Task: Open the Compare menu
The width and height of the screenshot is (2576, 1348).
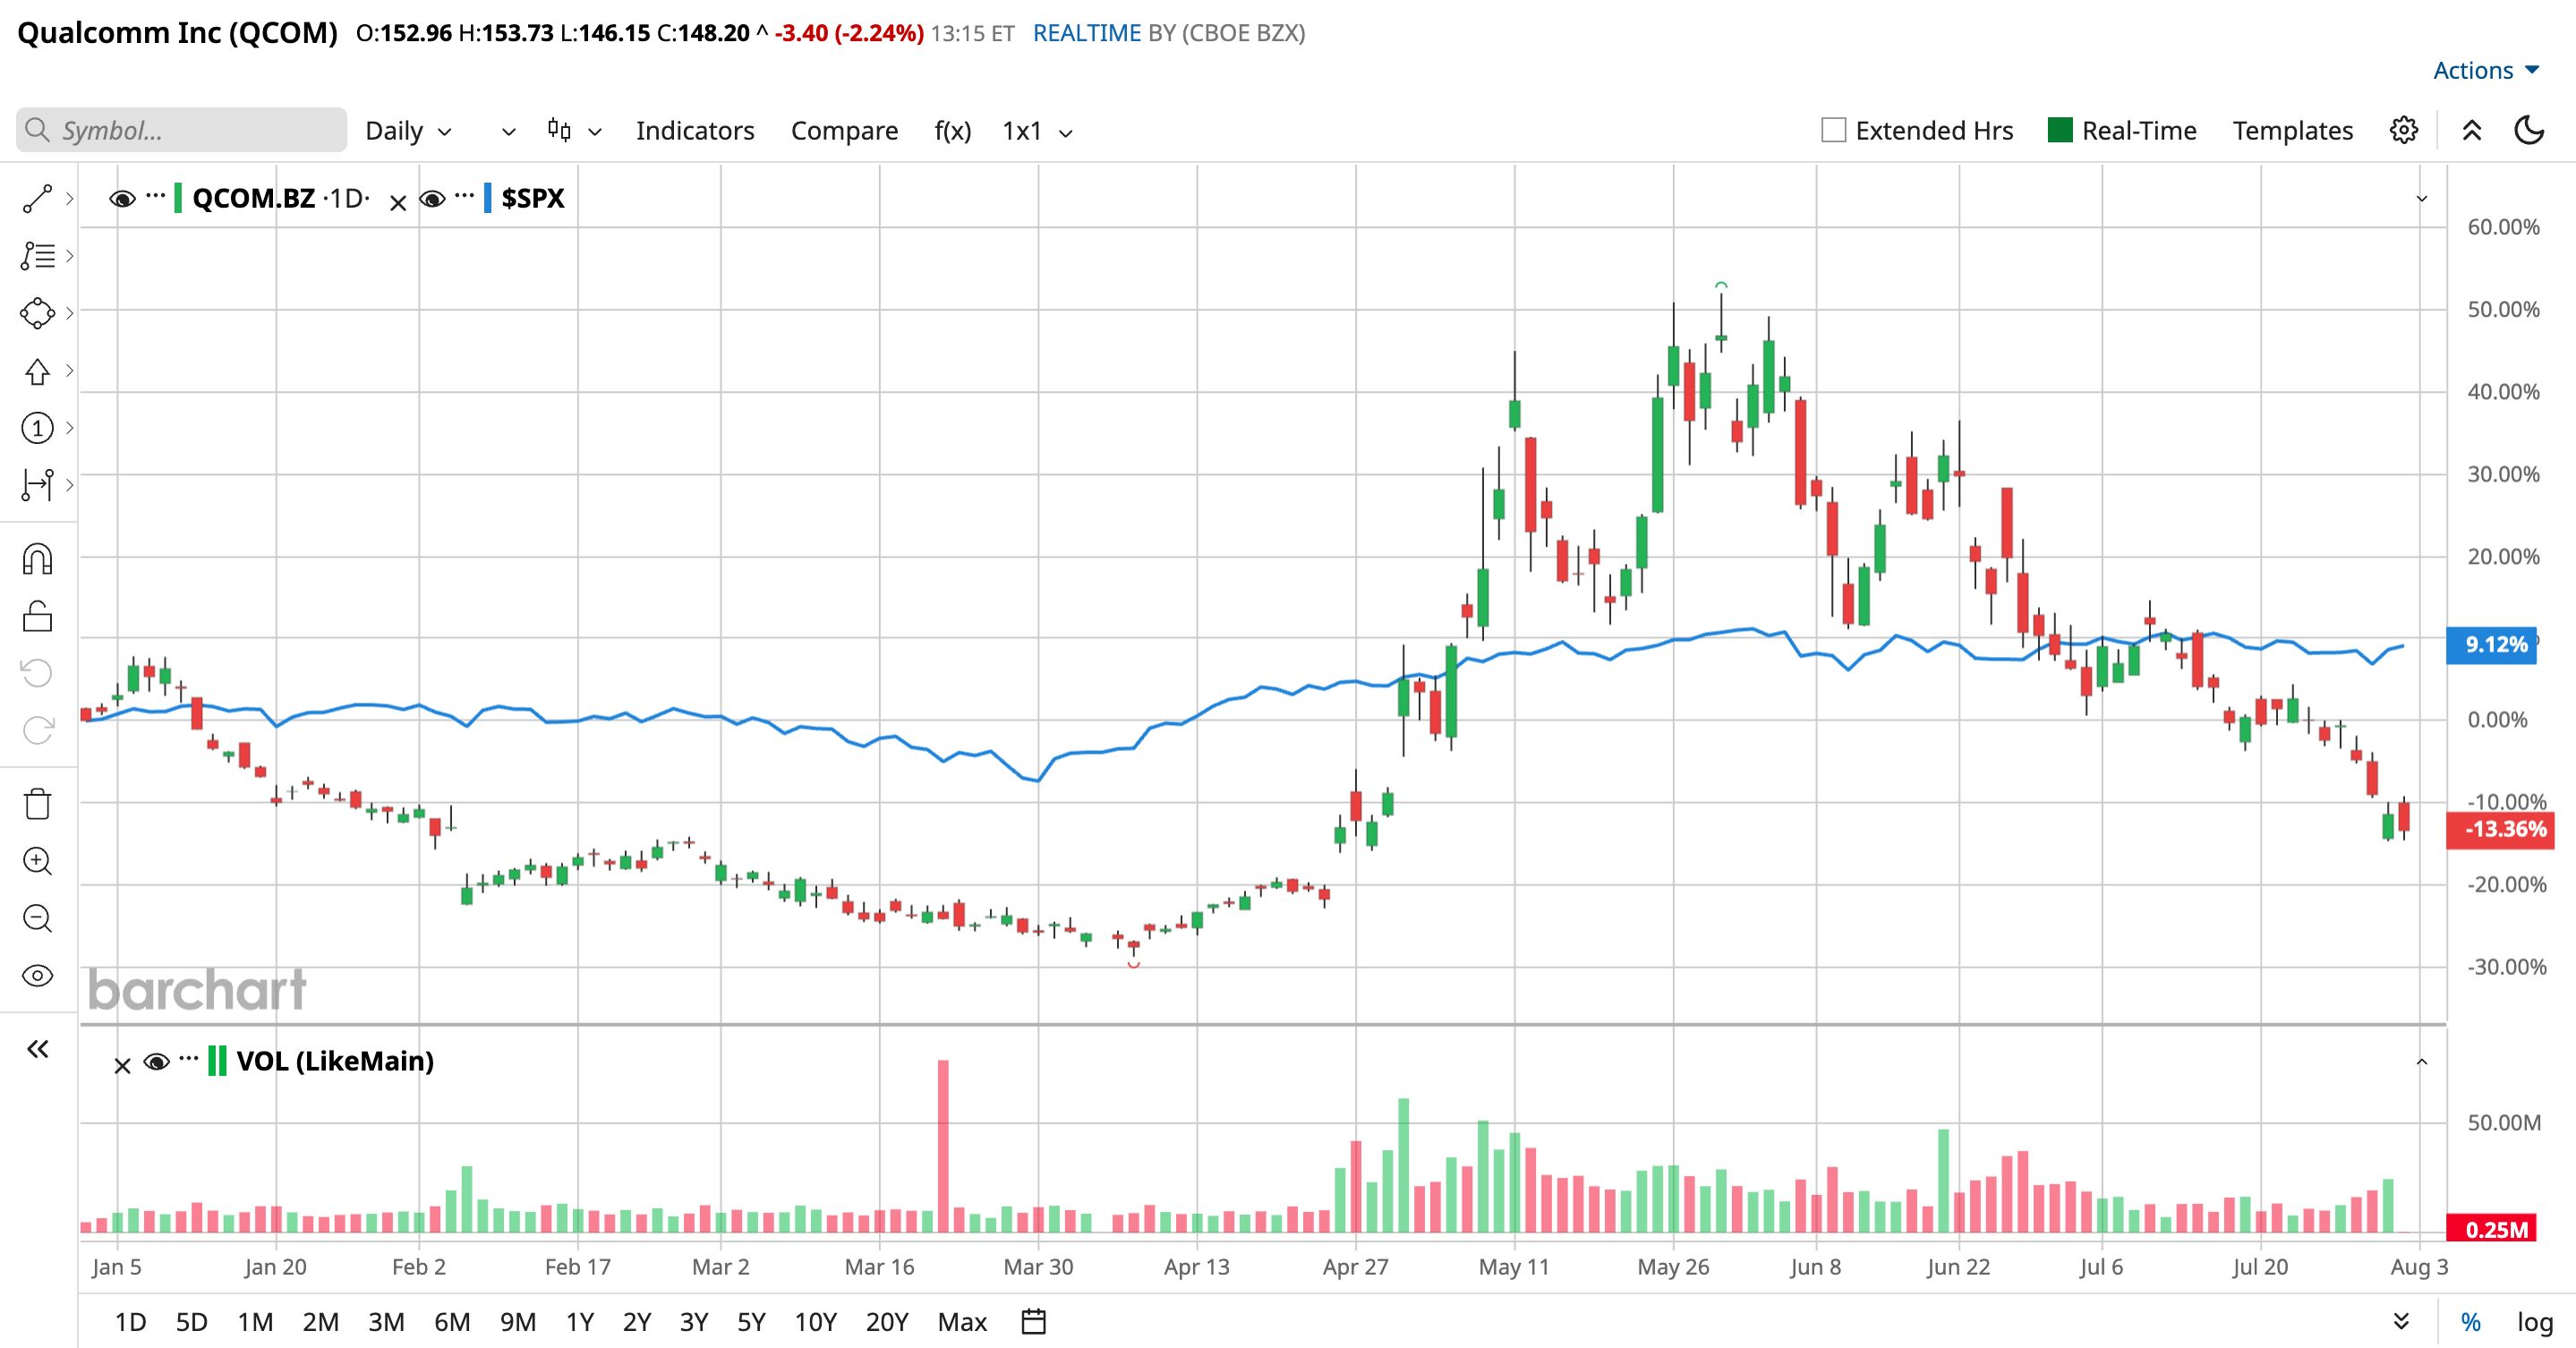Action: coord(844,131)
